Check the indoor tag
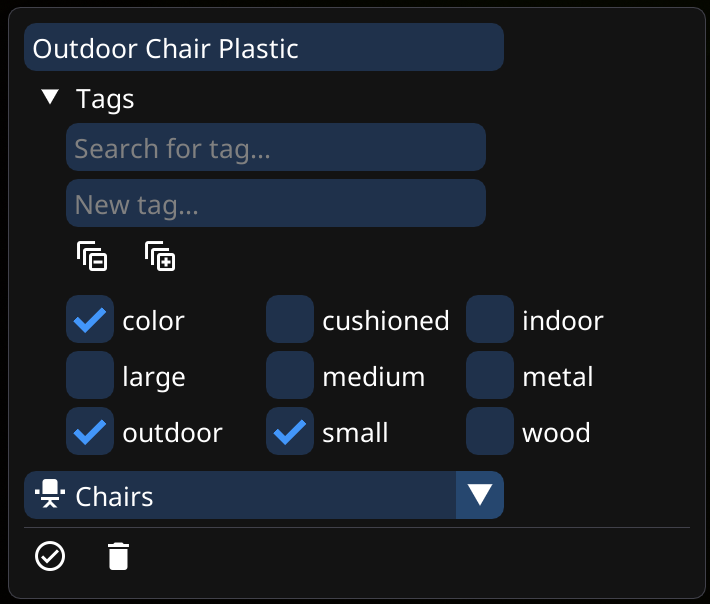 490,320
